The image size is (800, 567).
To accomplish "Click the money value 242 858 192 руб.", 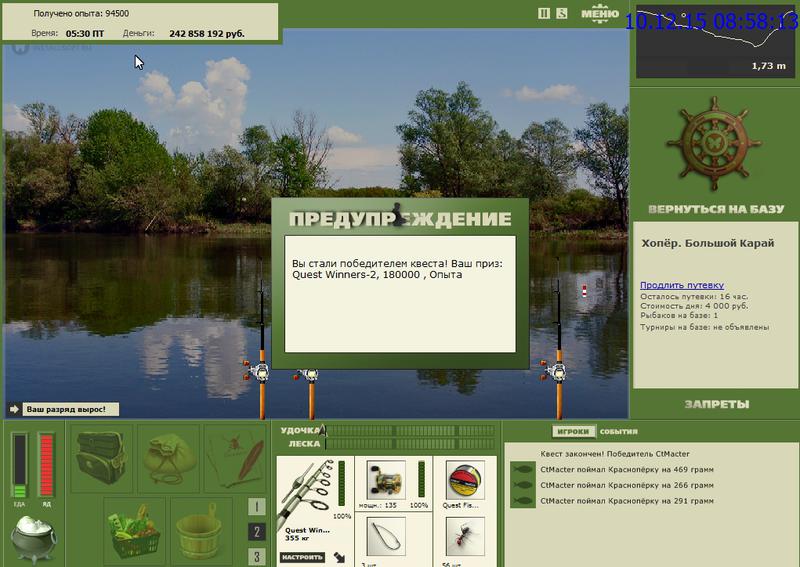I will 207,34.
